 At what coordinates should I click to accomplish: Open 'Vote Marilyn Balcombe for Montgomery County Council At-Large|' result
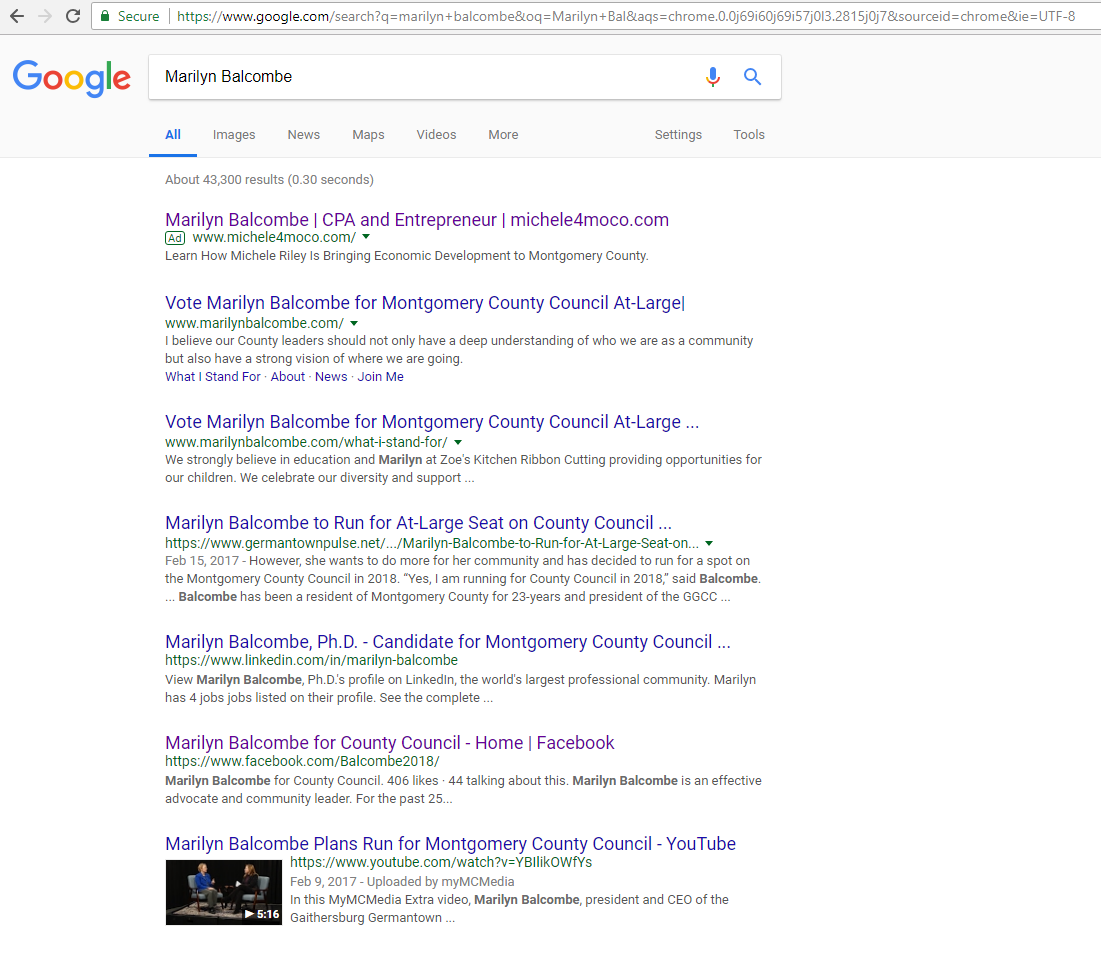click(425, 303)
